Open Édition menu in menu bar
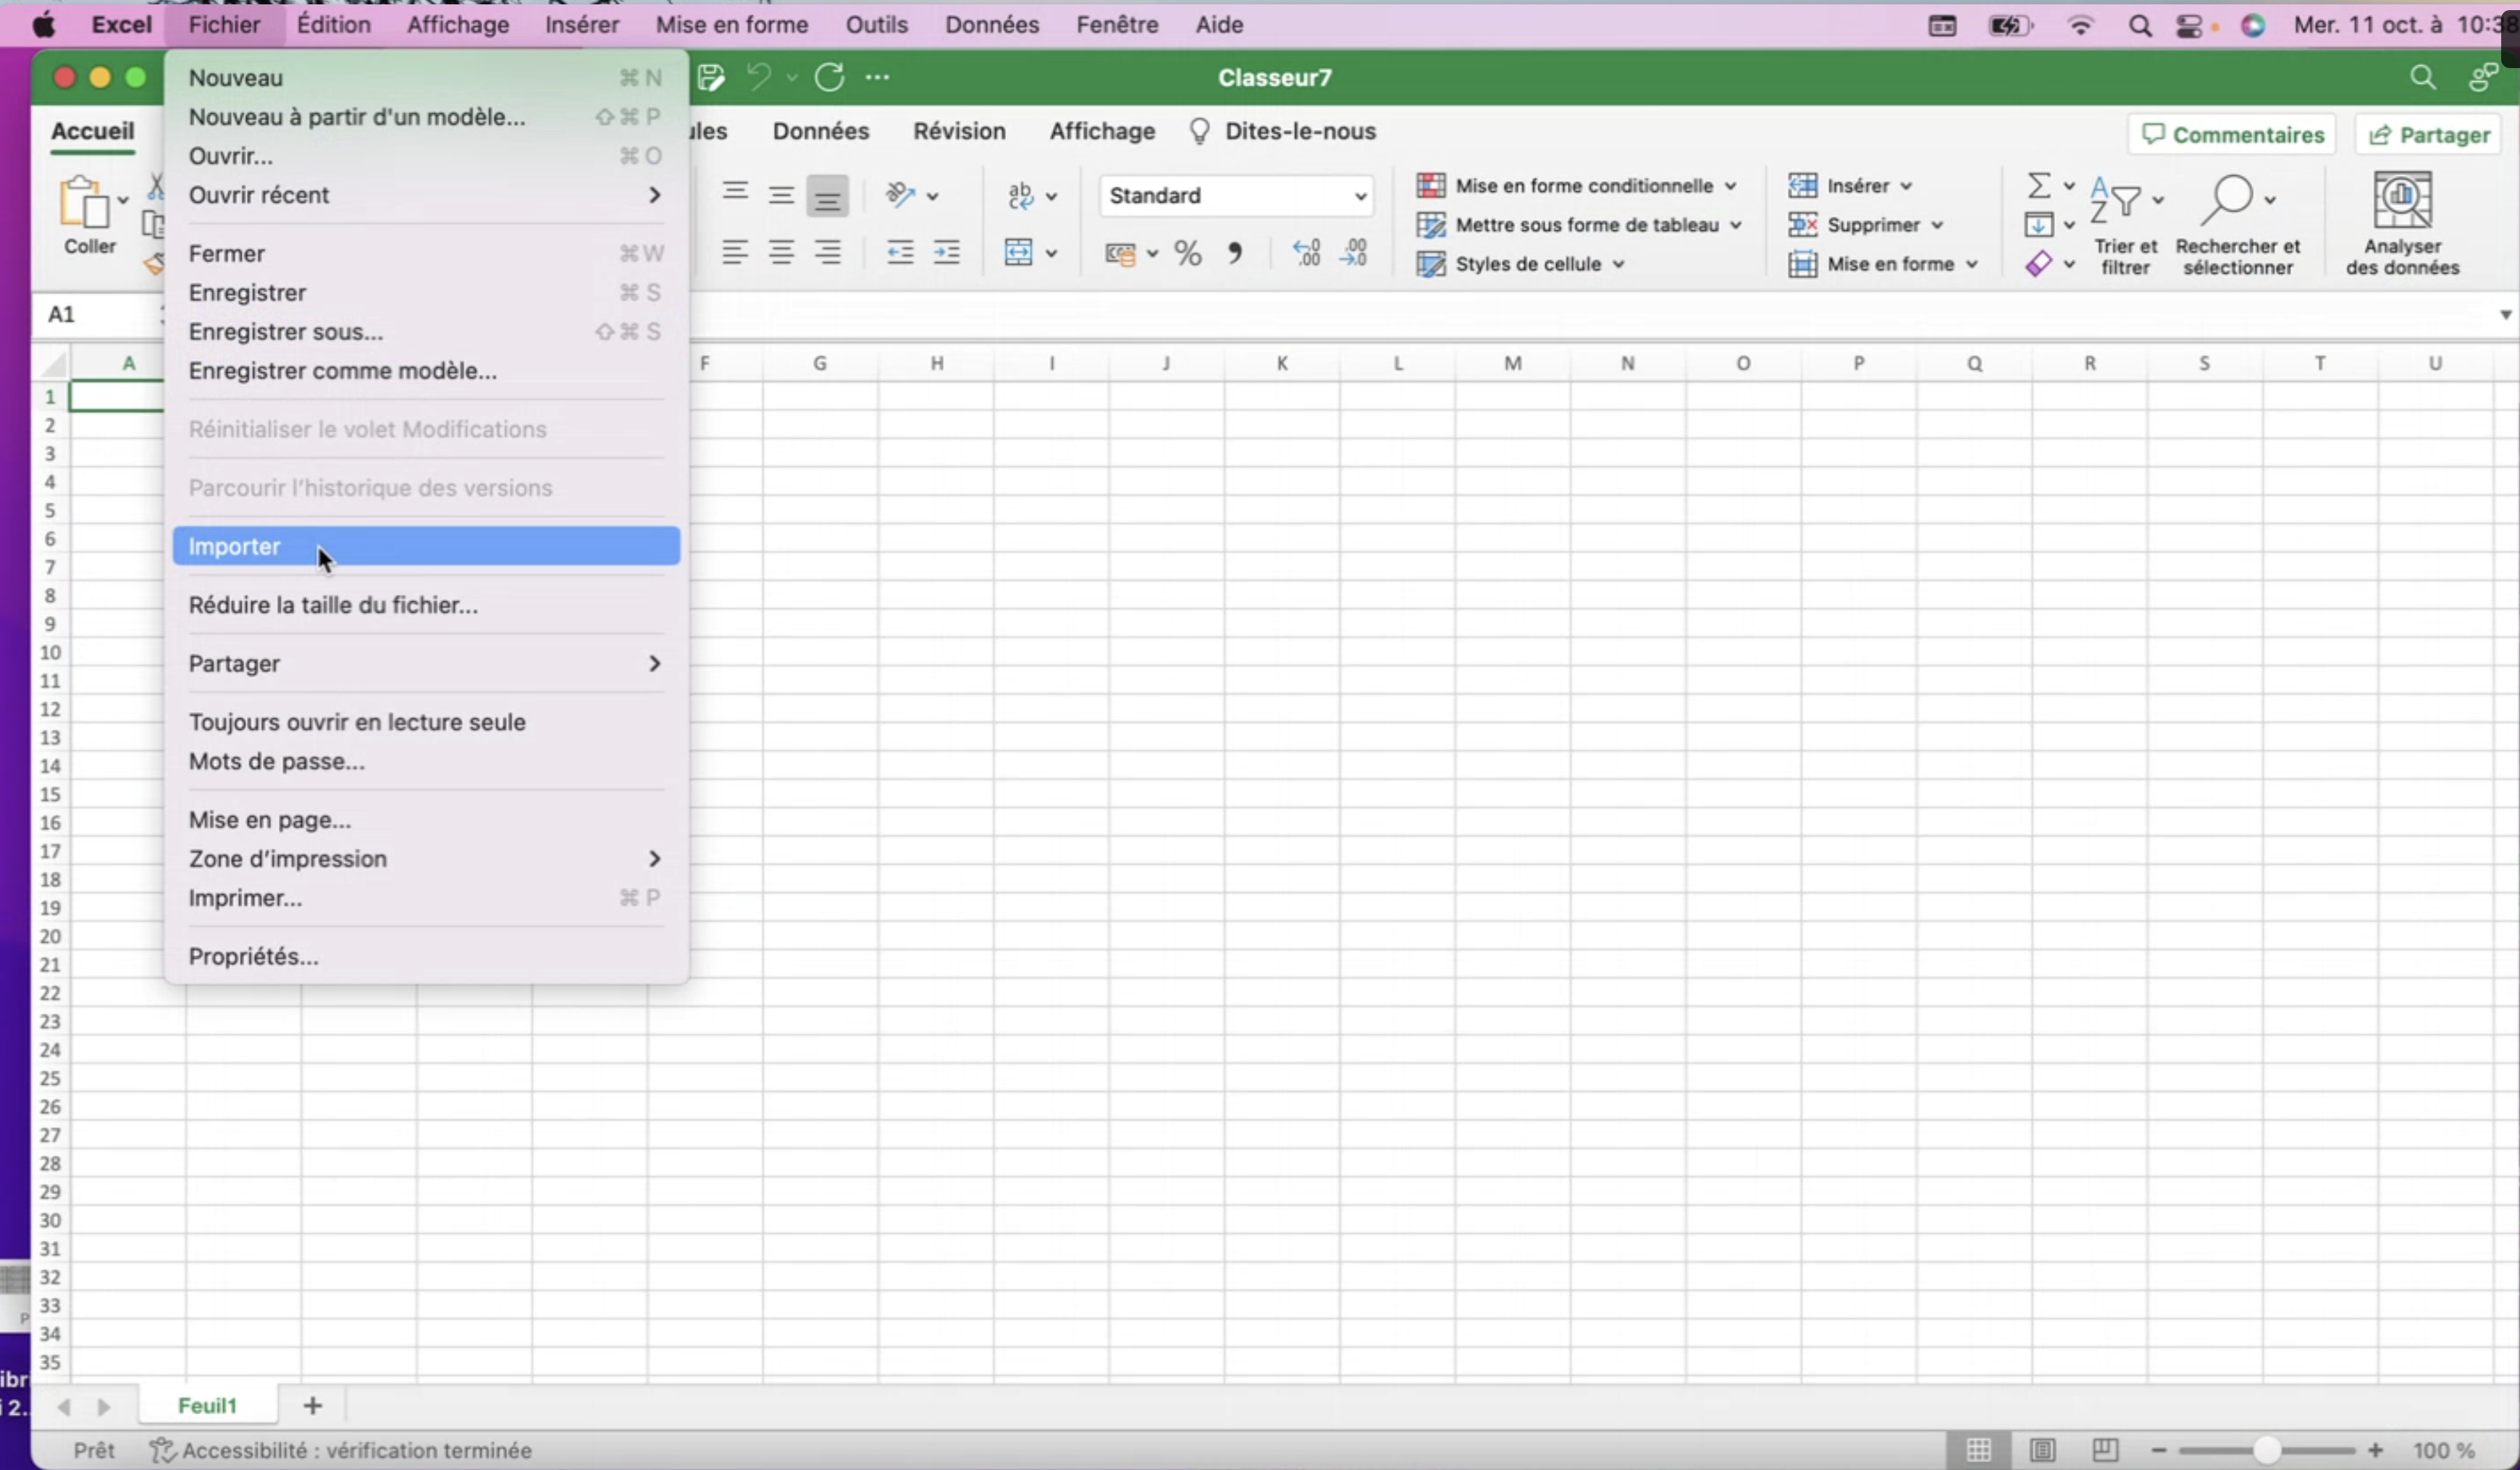This screenshot has height=1470, width=2520. (x=333, y=25)
